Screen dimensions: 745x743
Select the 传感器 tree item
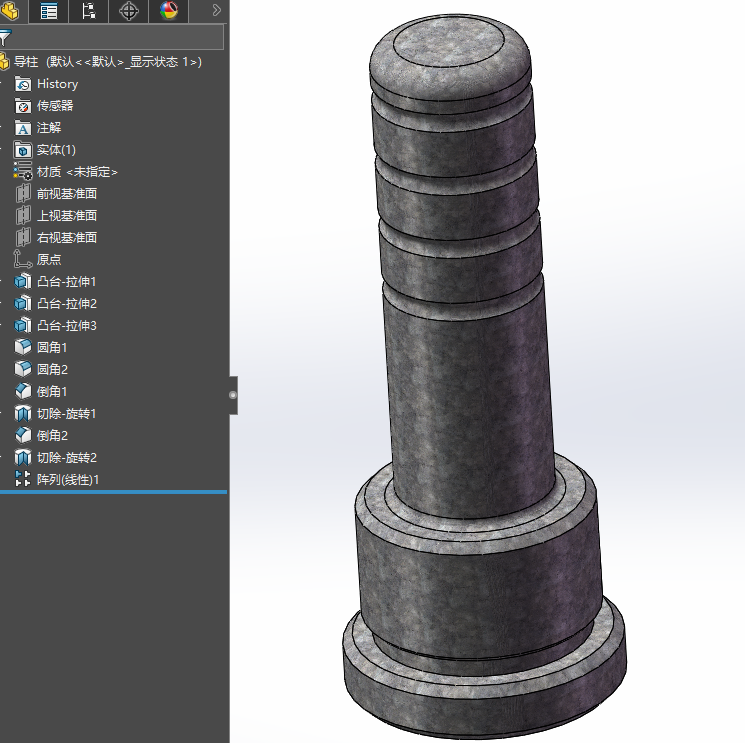[x=55, y=105]
